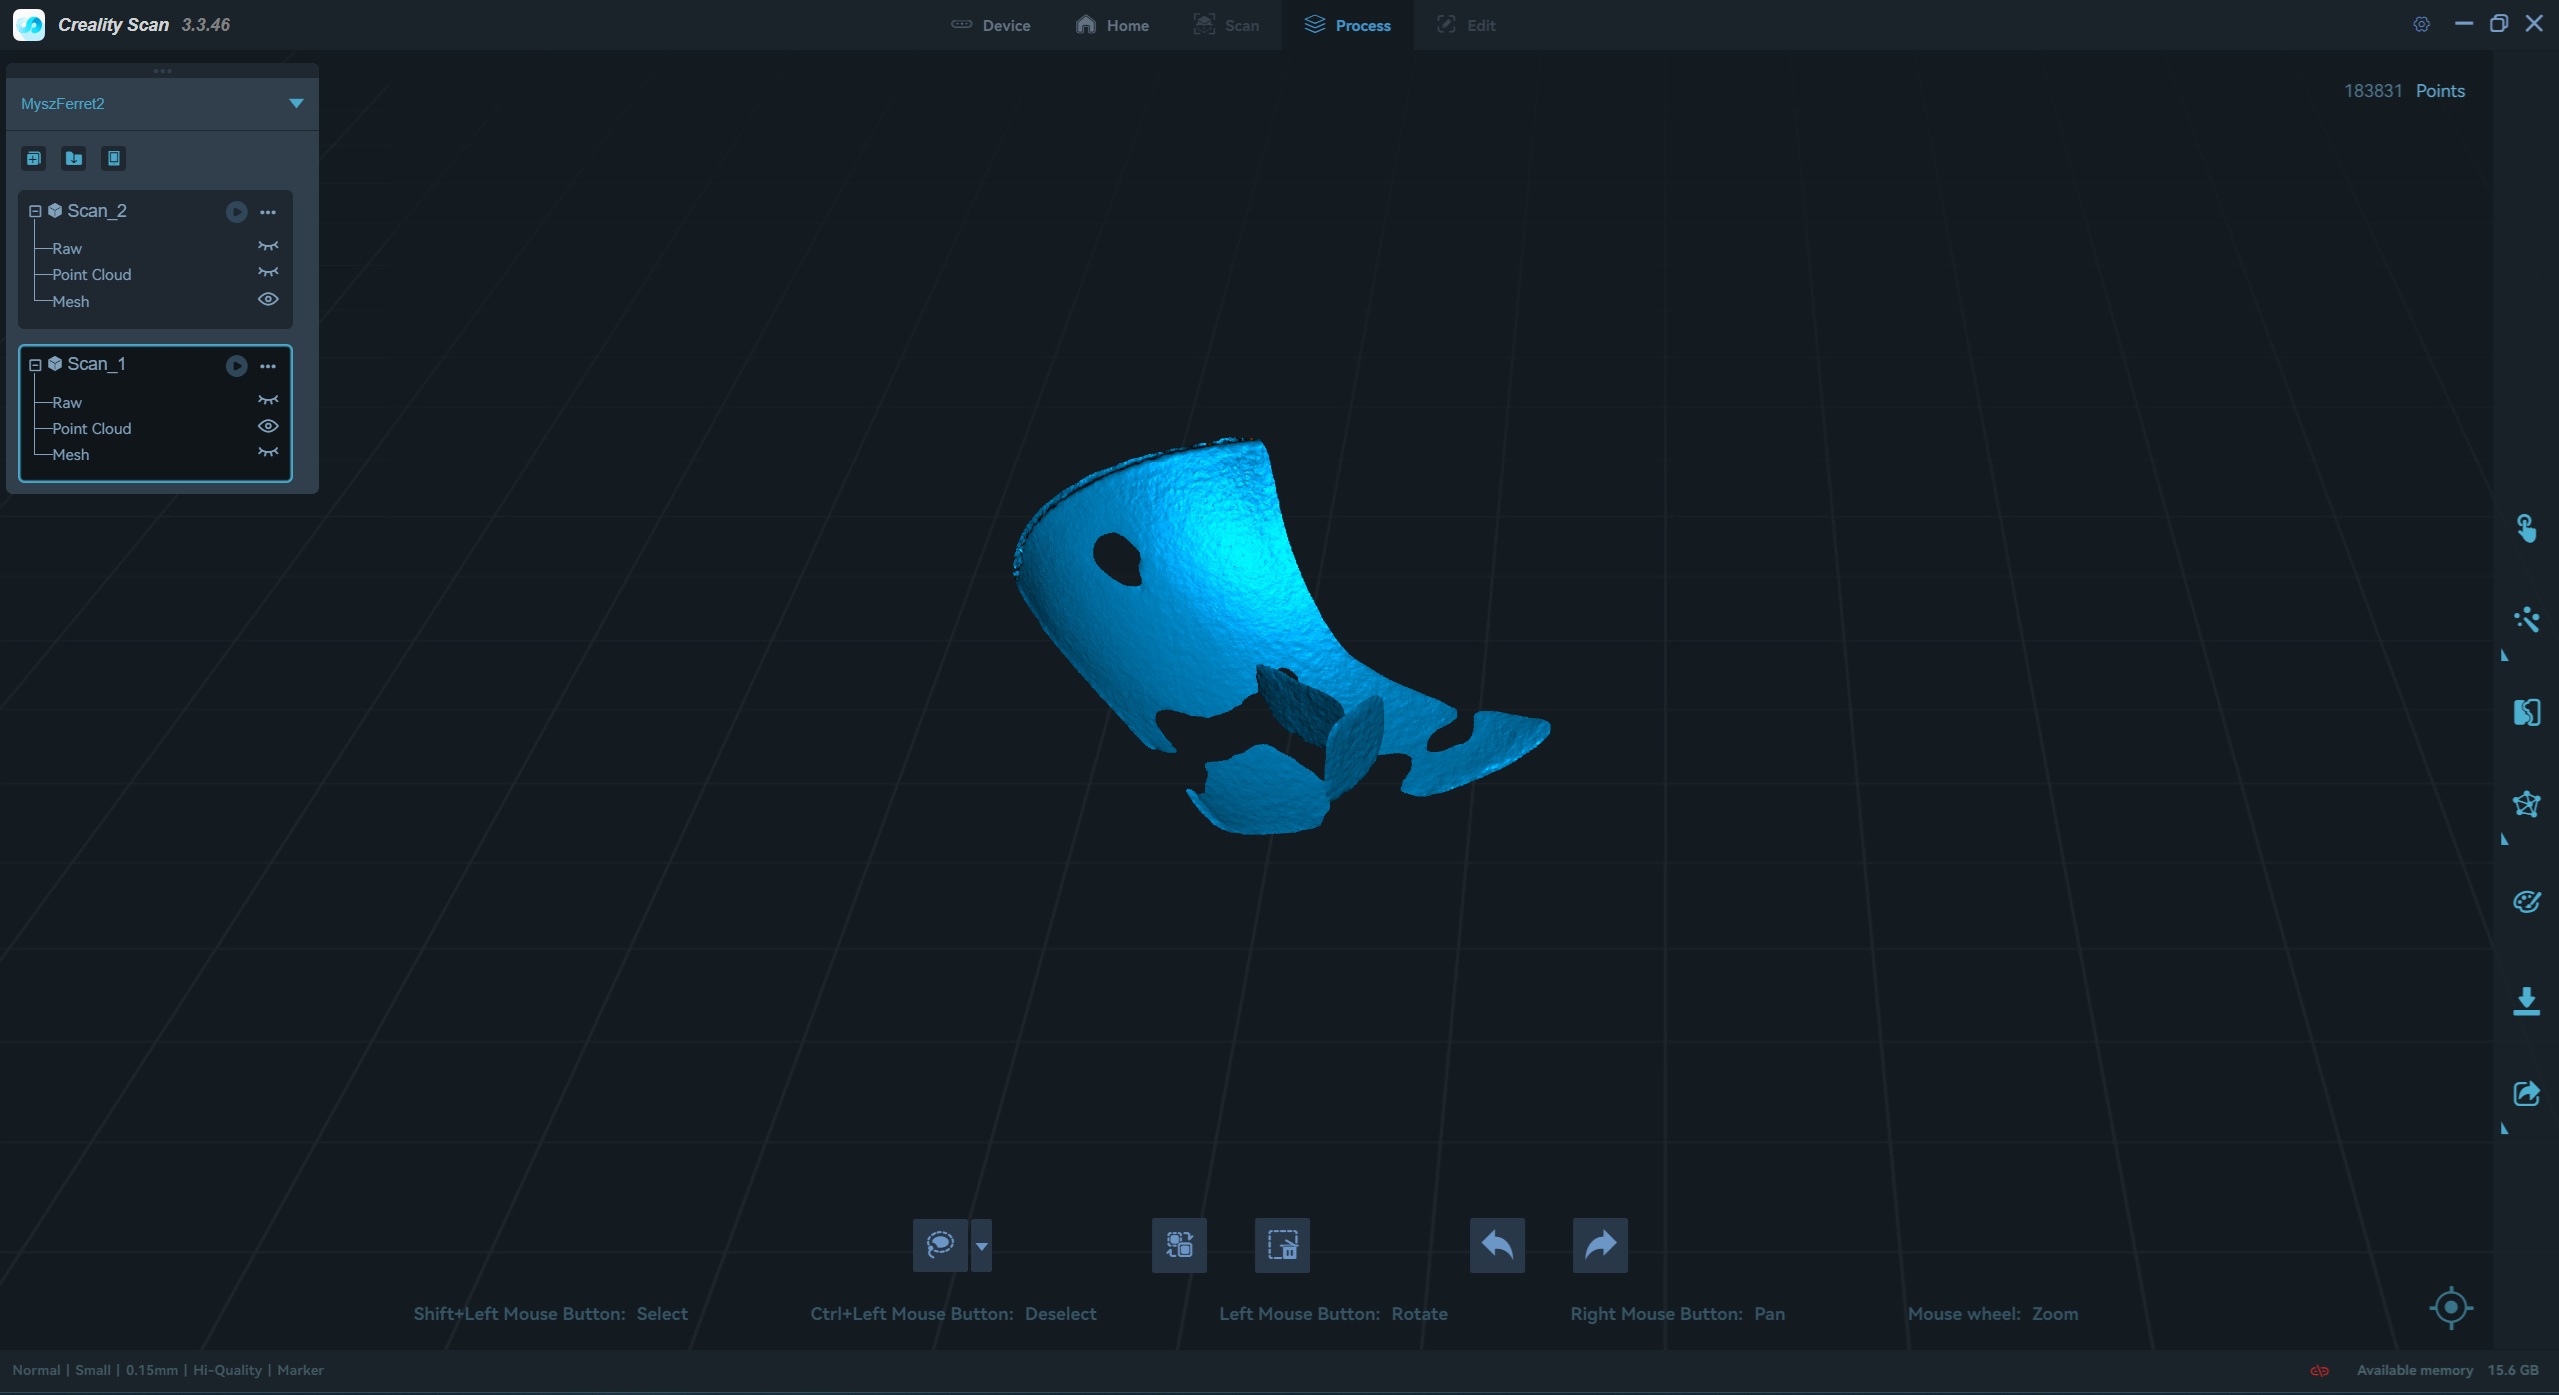The width and height of the screenshot is (2559, 1395).
Task: Select the lasso selection tool
Action: [940, 1245]
